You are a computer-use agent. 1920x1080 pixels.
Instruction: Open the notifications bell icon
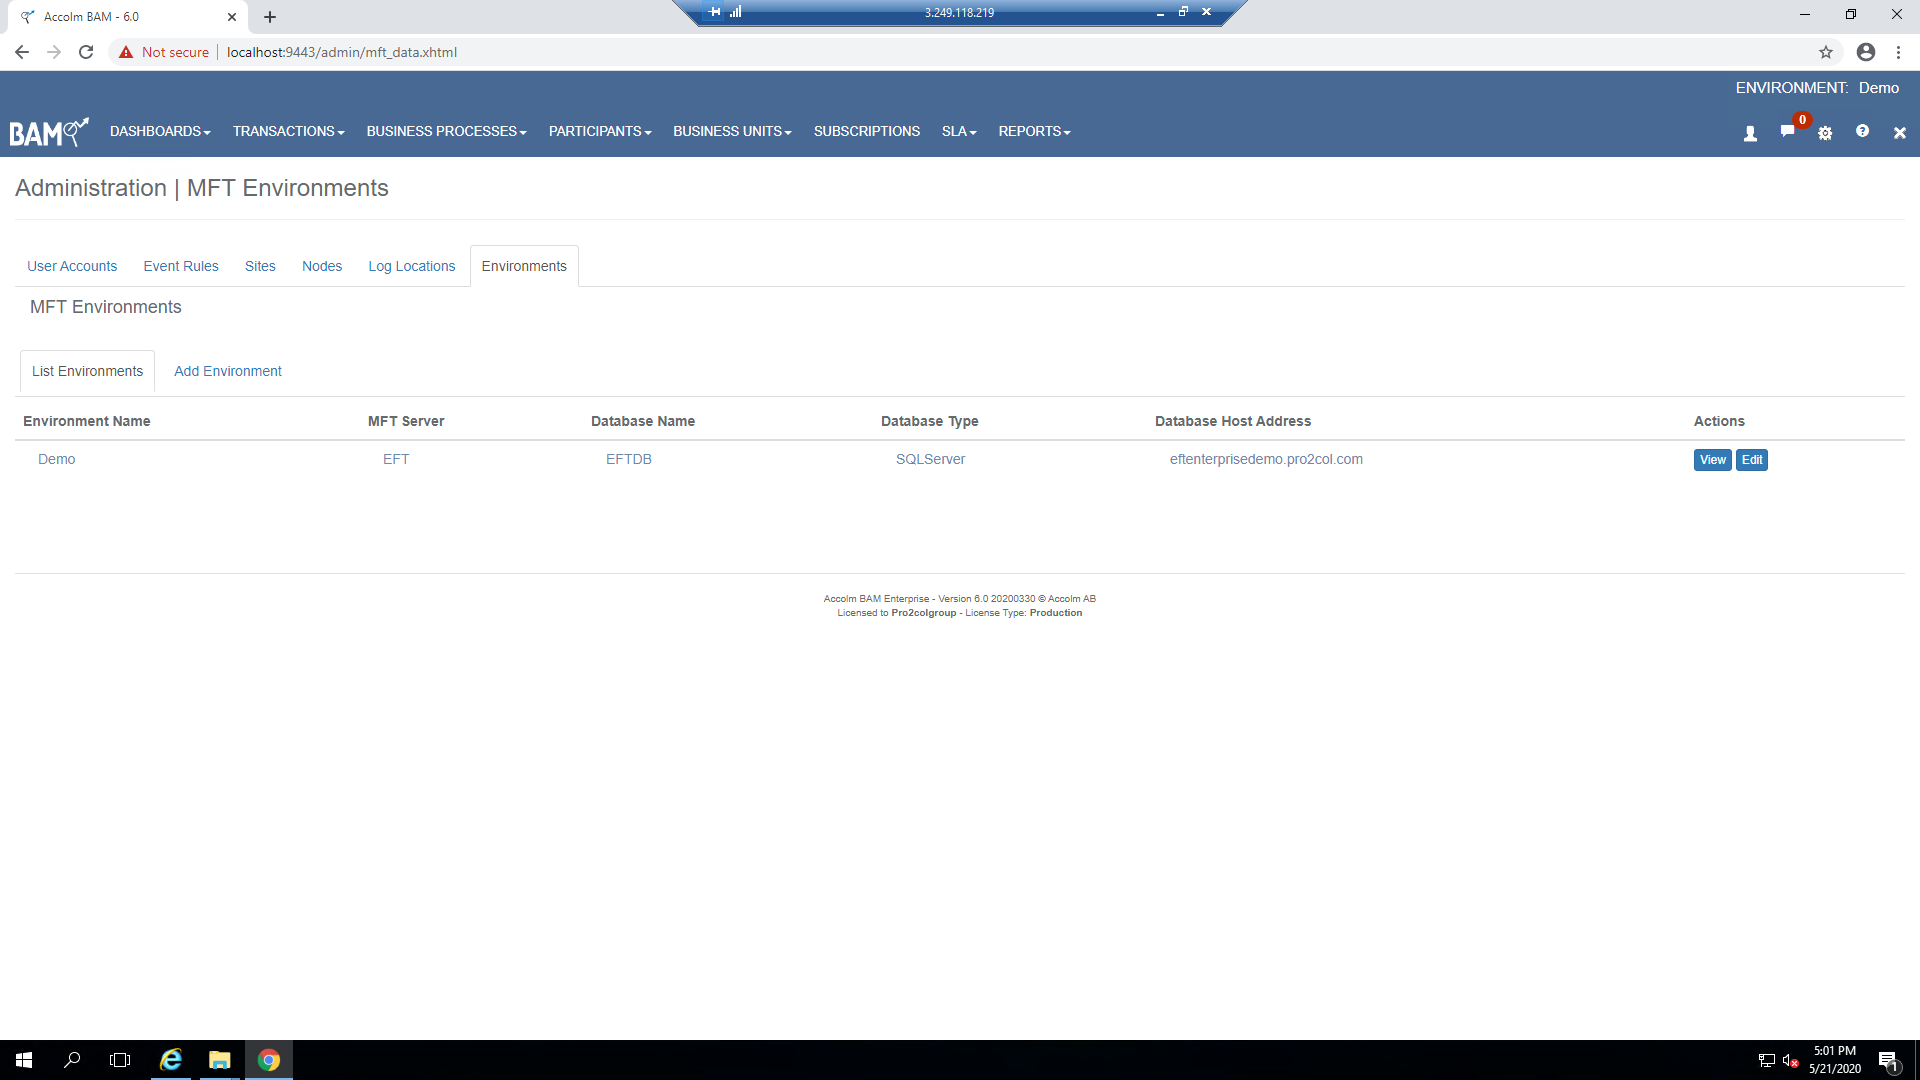point(1789,131)
